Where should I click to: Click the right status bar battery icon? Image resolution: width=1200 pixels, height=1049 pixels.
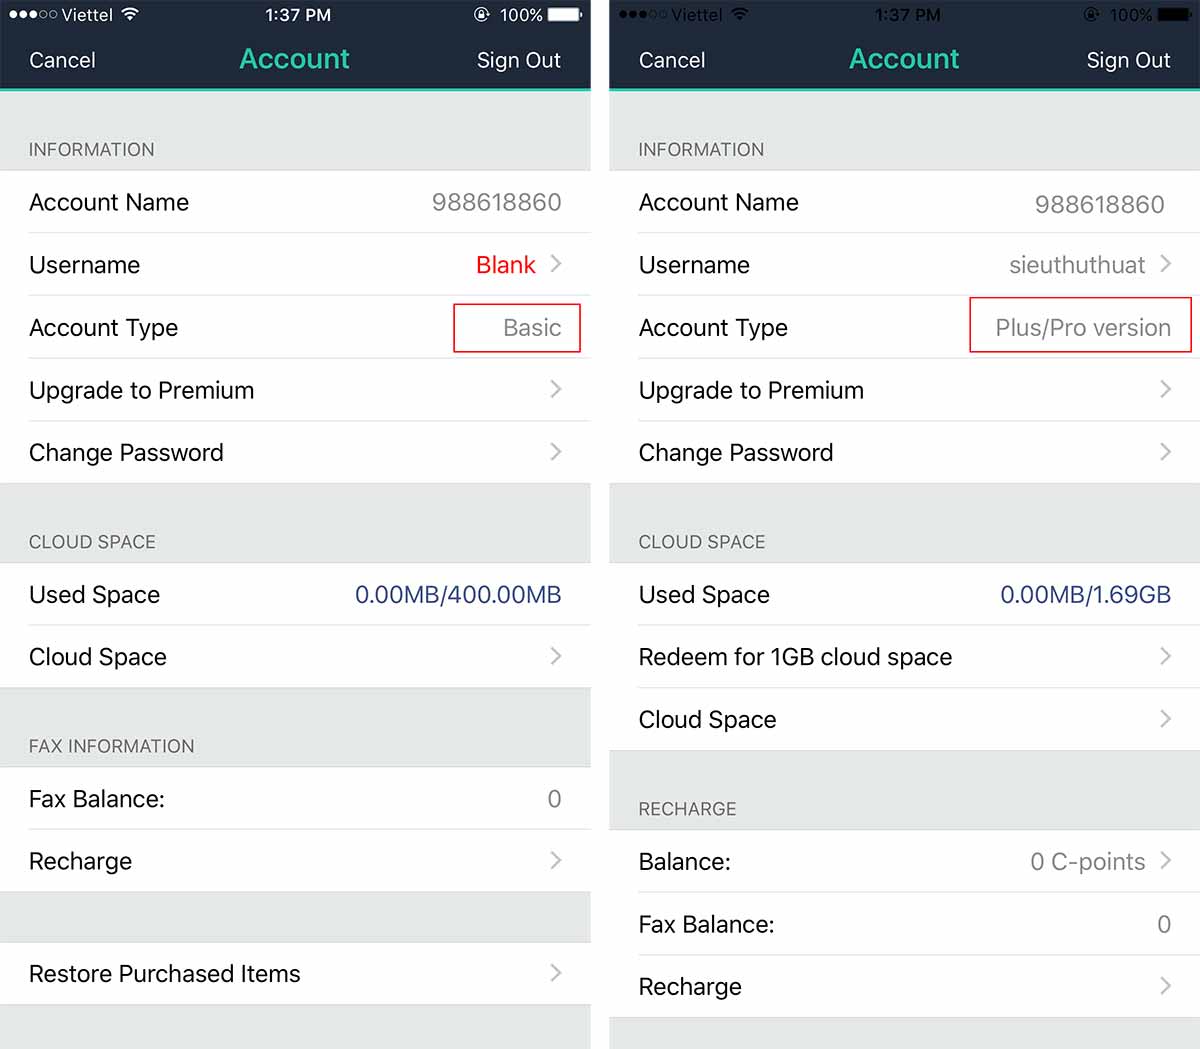[1174, 15]
